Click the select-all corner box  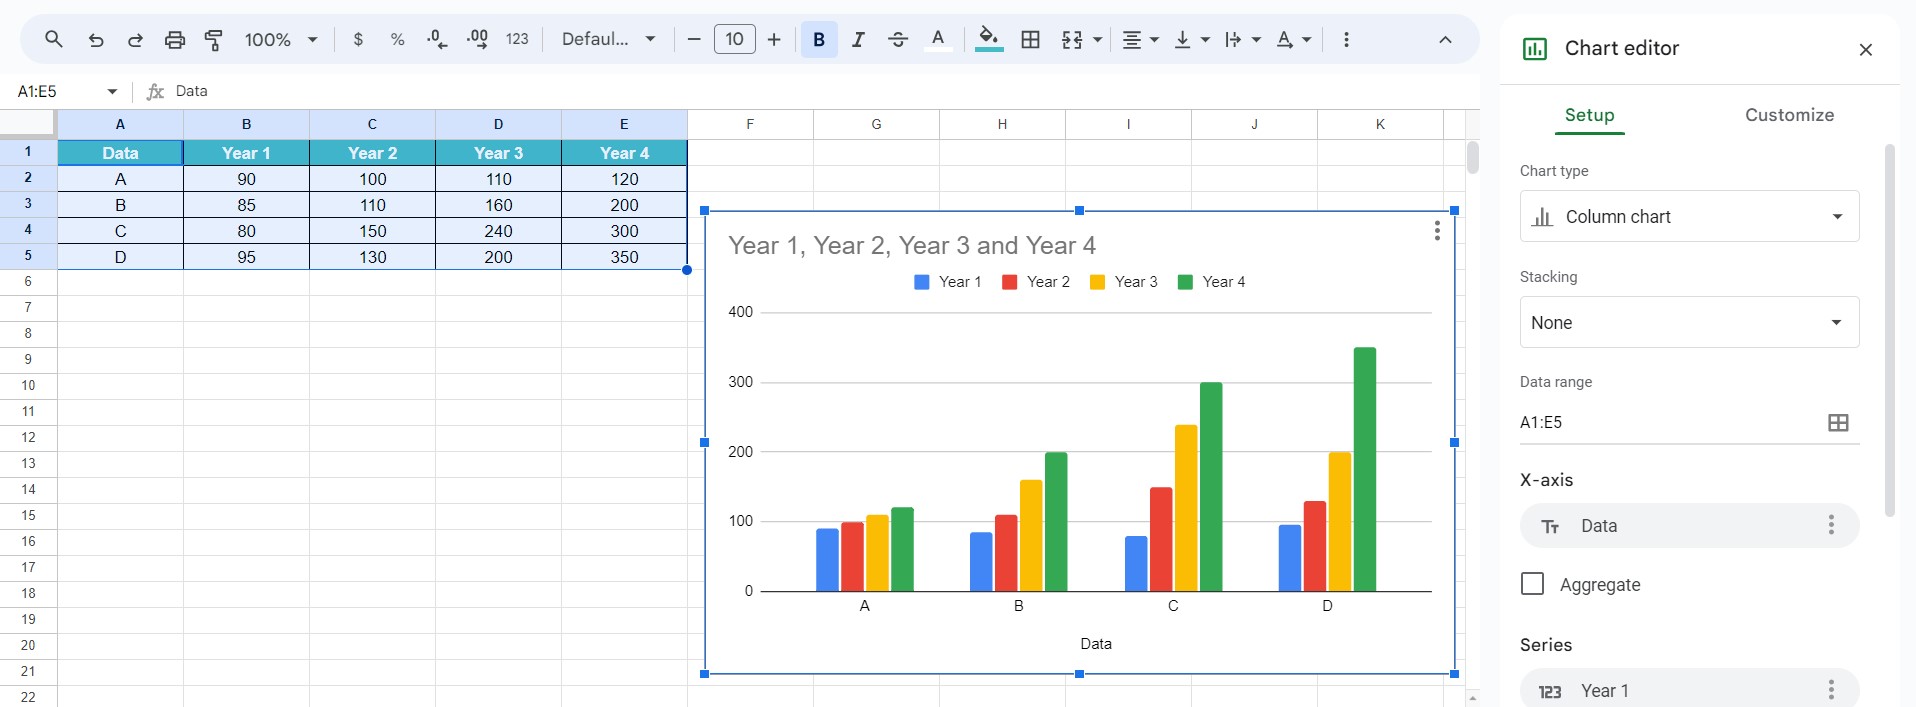[27, 123]
